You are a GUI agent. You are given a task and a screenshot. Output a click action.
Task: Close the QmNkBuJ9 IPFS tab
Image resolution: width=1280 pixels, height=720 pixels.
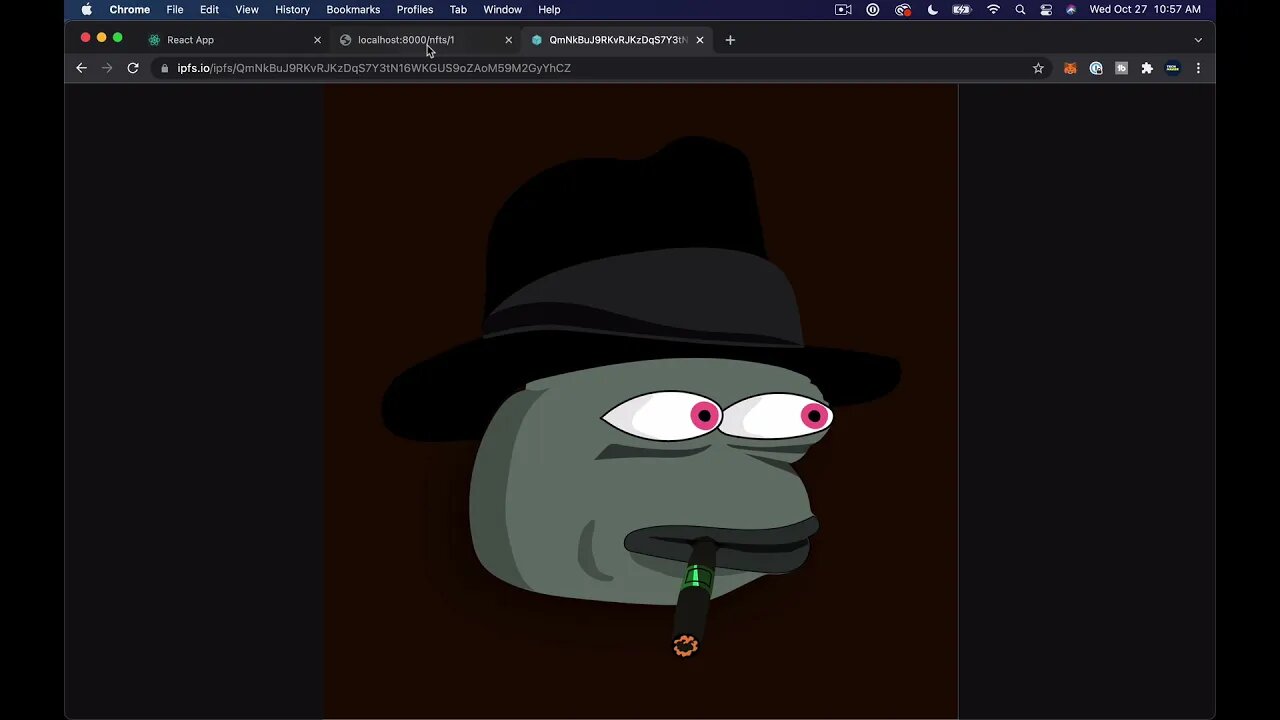[x=700, y=40]
